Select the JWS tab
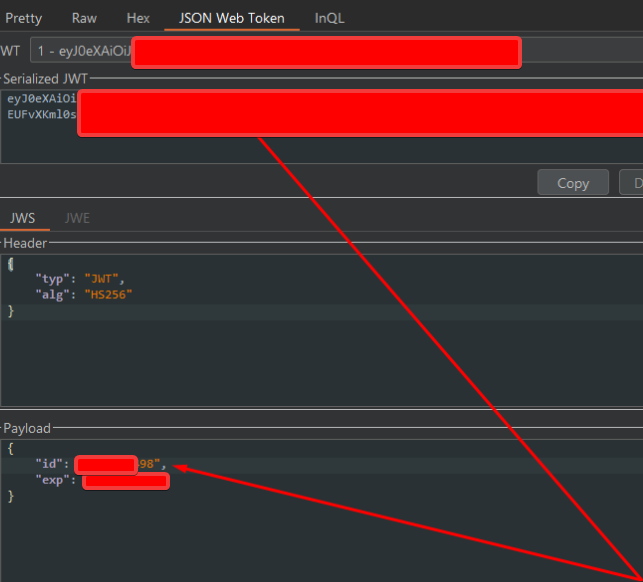This screenshot has height=582, width=643. [22, 217]
